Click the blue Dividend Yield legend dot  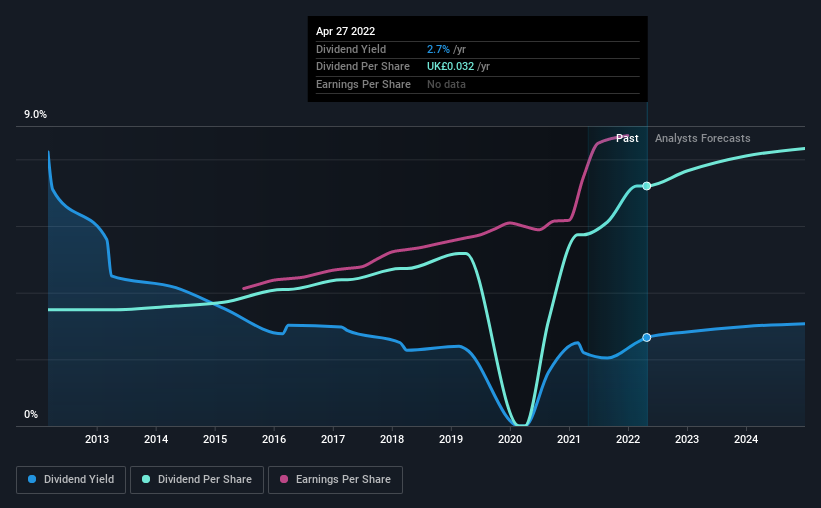pyautogui.click(x=32, y=479)
